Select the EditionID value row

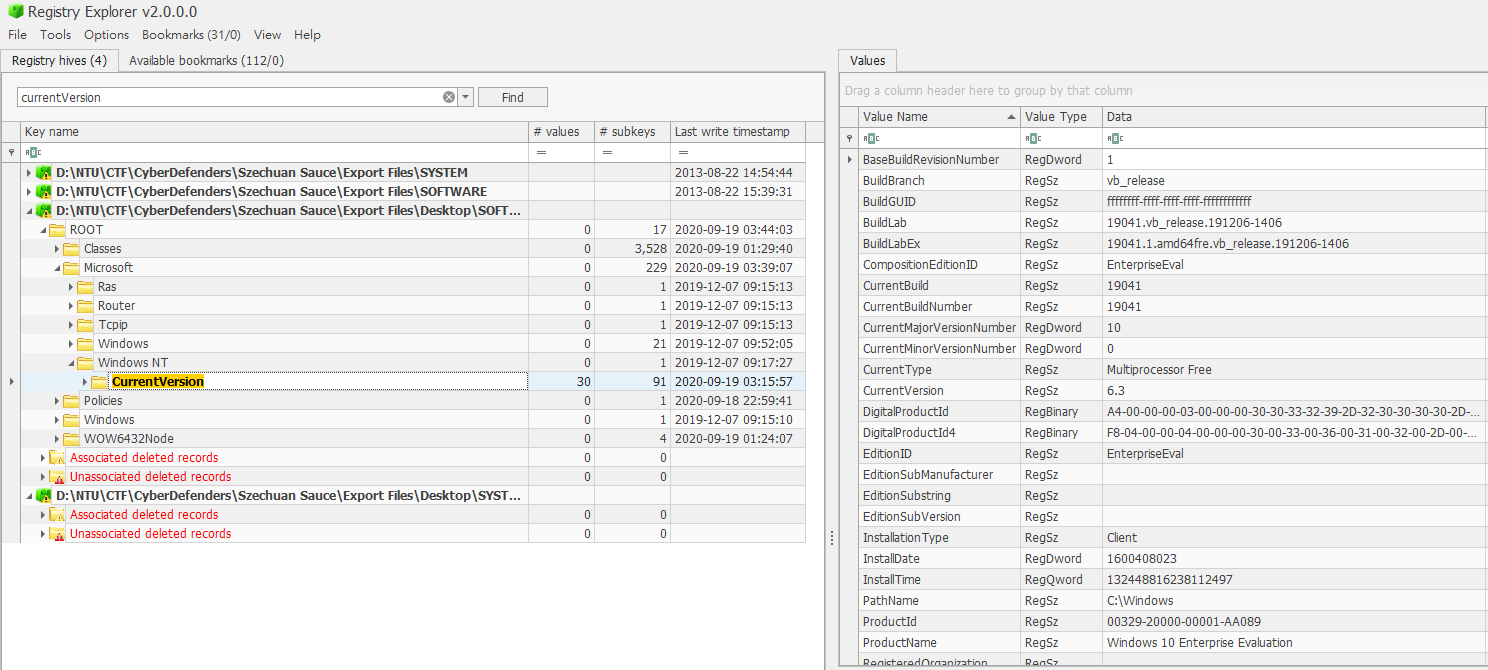tap(1164, 454)
